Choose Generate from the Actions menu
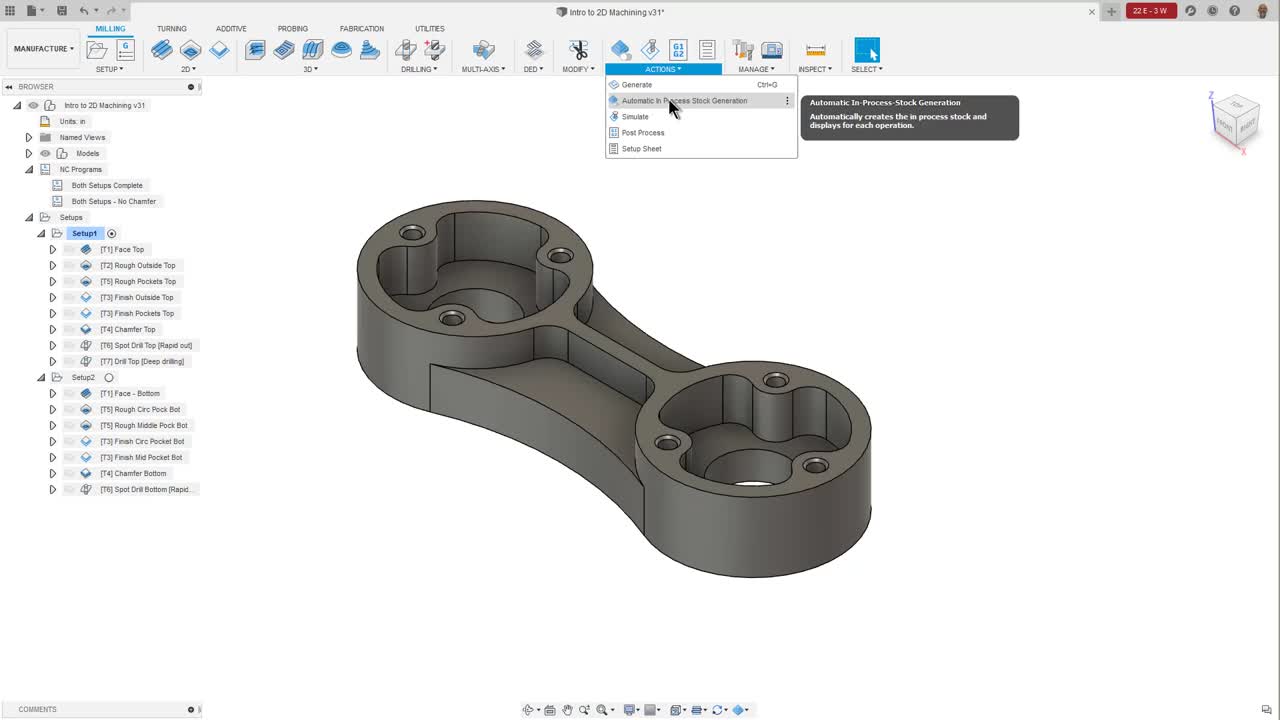Image resolution: width=1280 pixels, height=720 pixels. click(x=701, y=85)
